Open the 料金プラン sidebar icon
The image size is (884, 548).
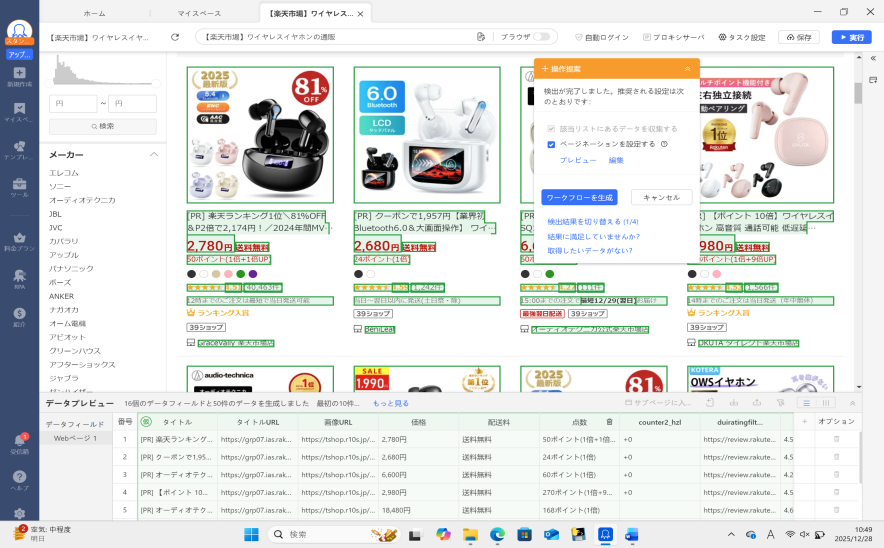tap(19, 239)
